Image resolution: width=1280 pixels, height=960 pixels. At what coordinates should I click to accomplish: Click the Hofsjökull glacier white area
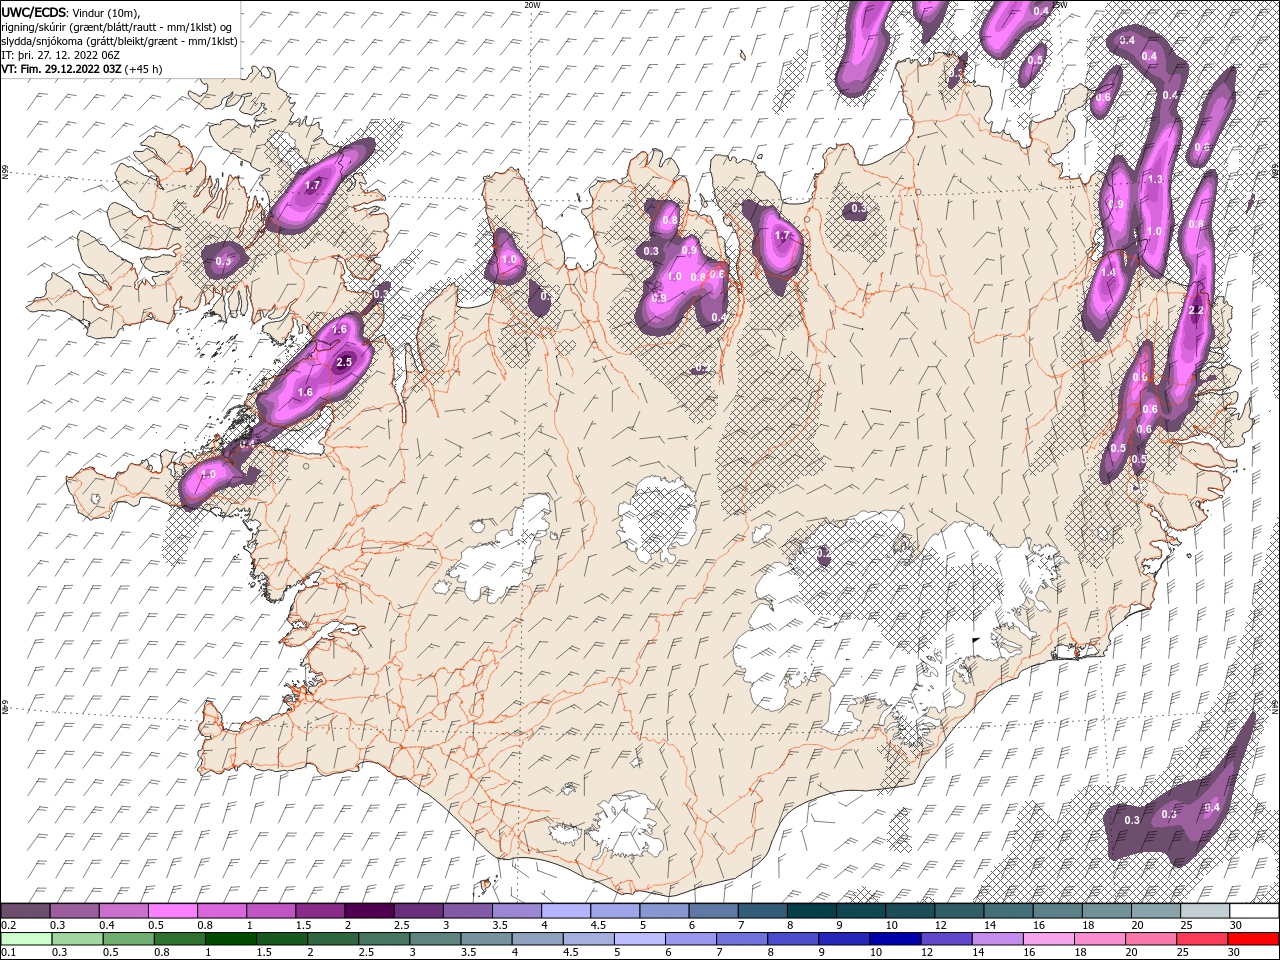coord(657,517)
